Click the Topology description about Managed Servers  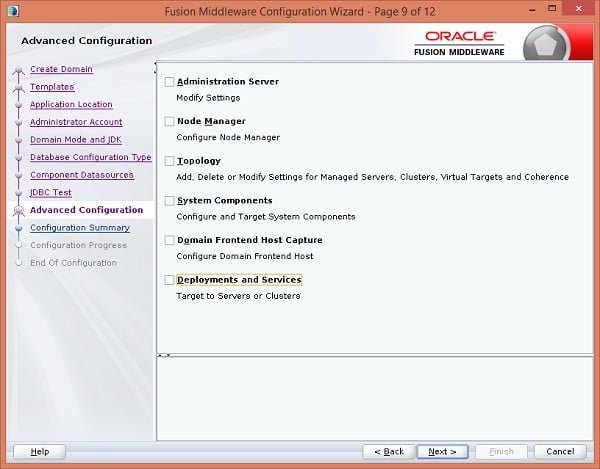372,177
